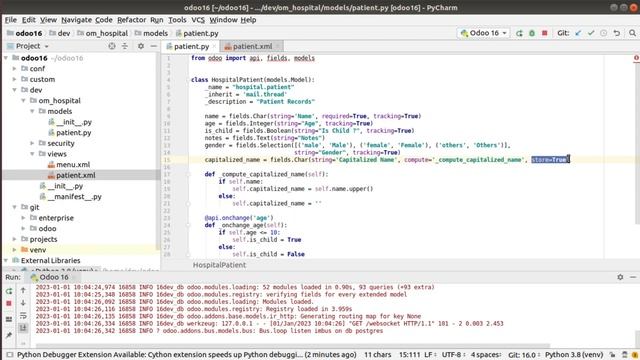Open the VCS menu

pyautogui.click(x=198, y=20)
